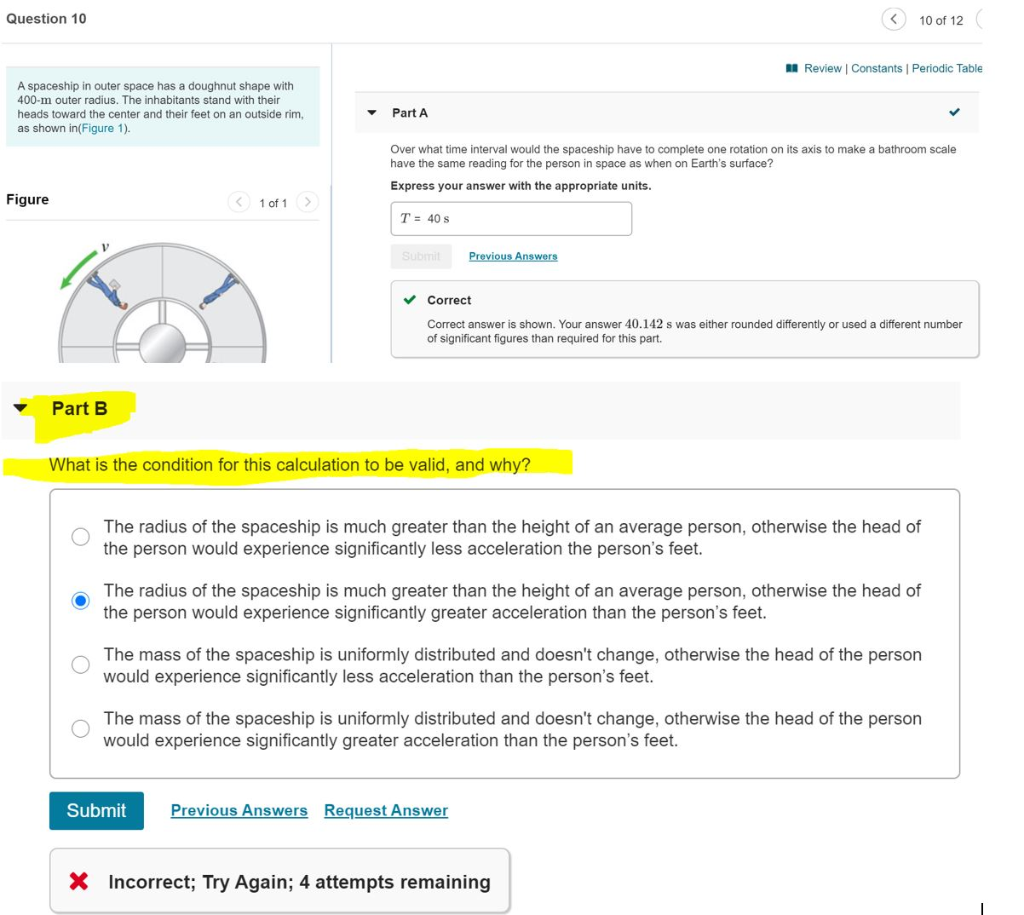This screenshot has width=1024, height=915.
Task: Select the last answer choice in Part B
Action: pyautogui.click(x=81, y=728)
